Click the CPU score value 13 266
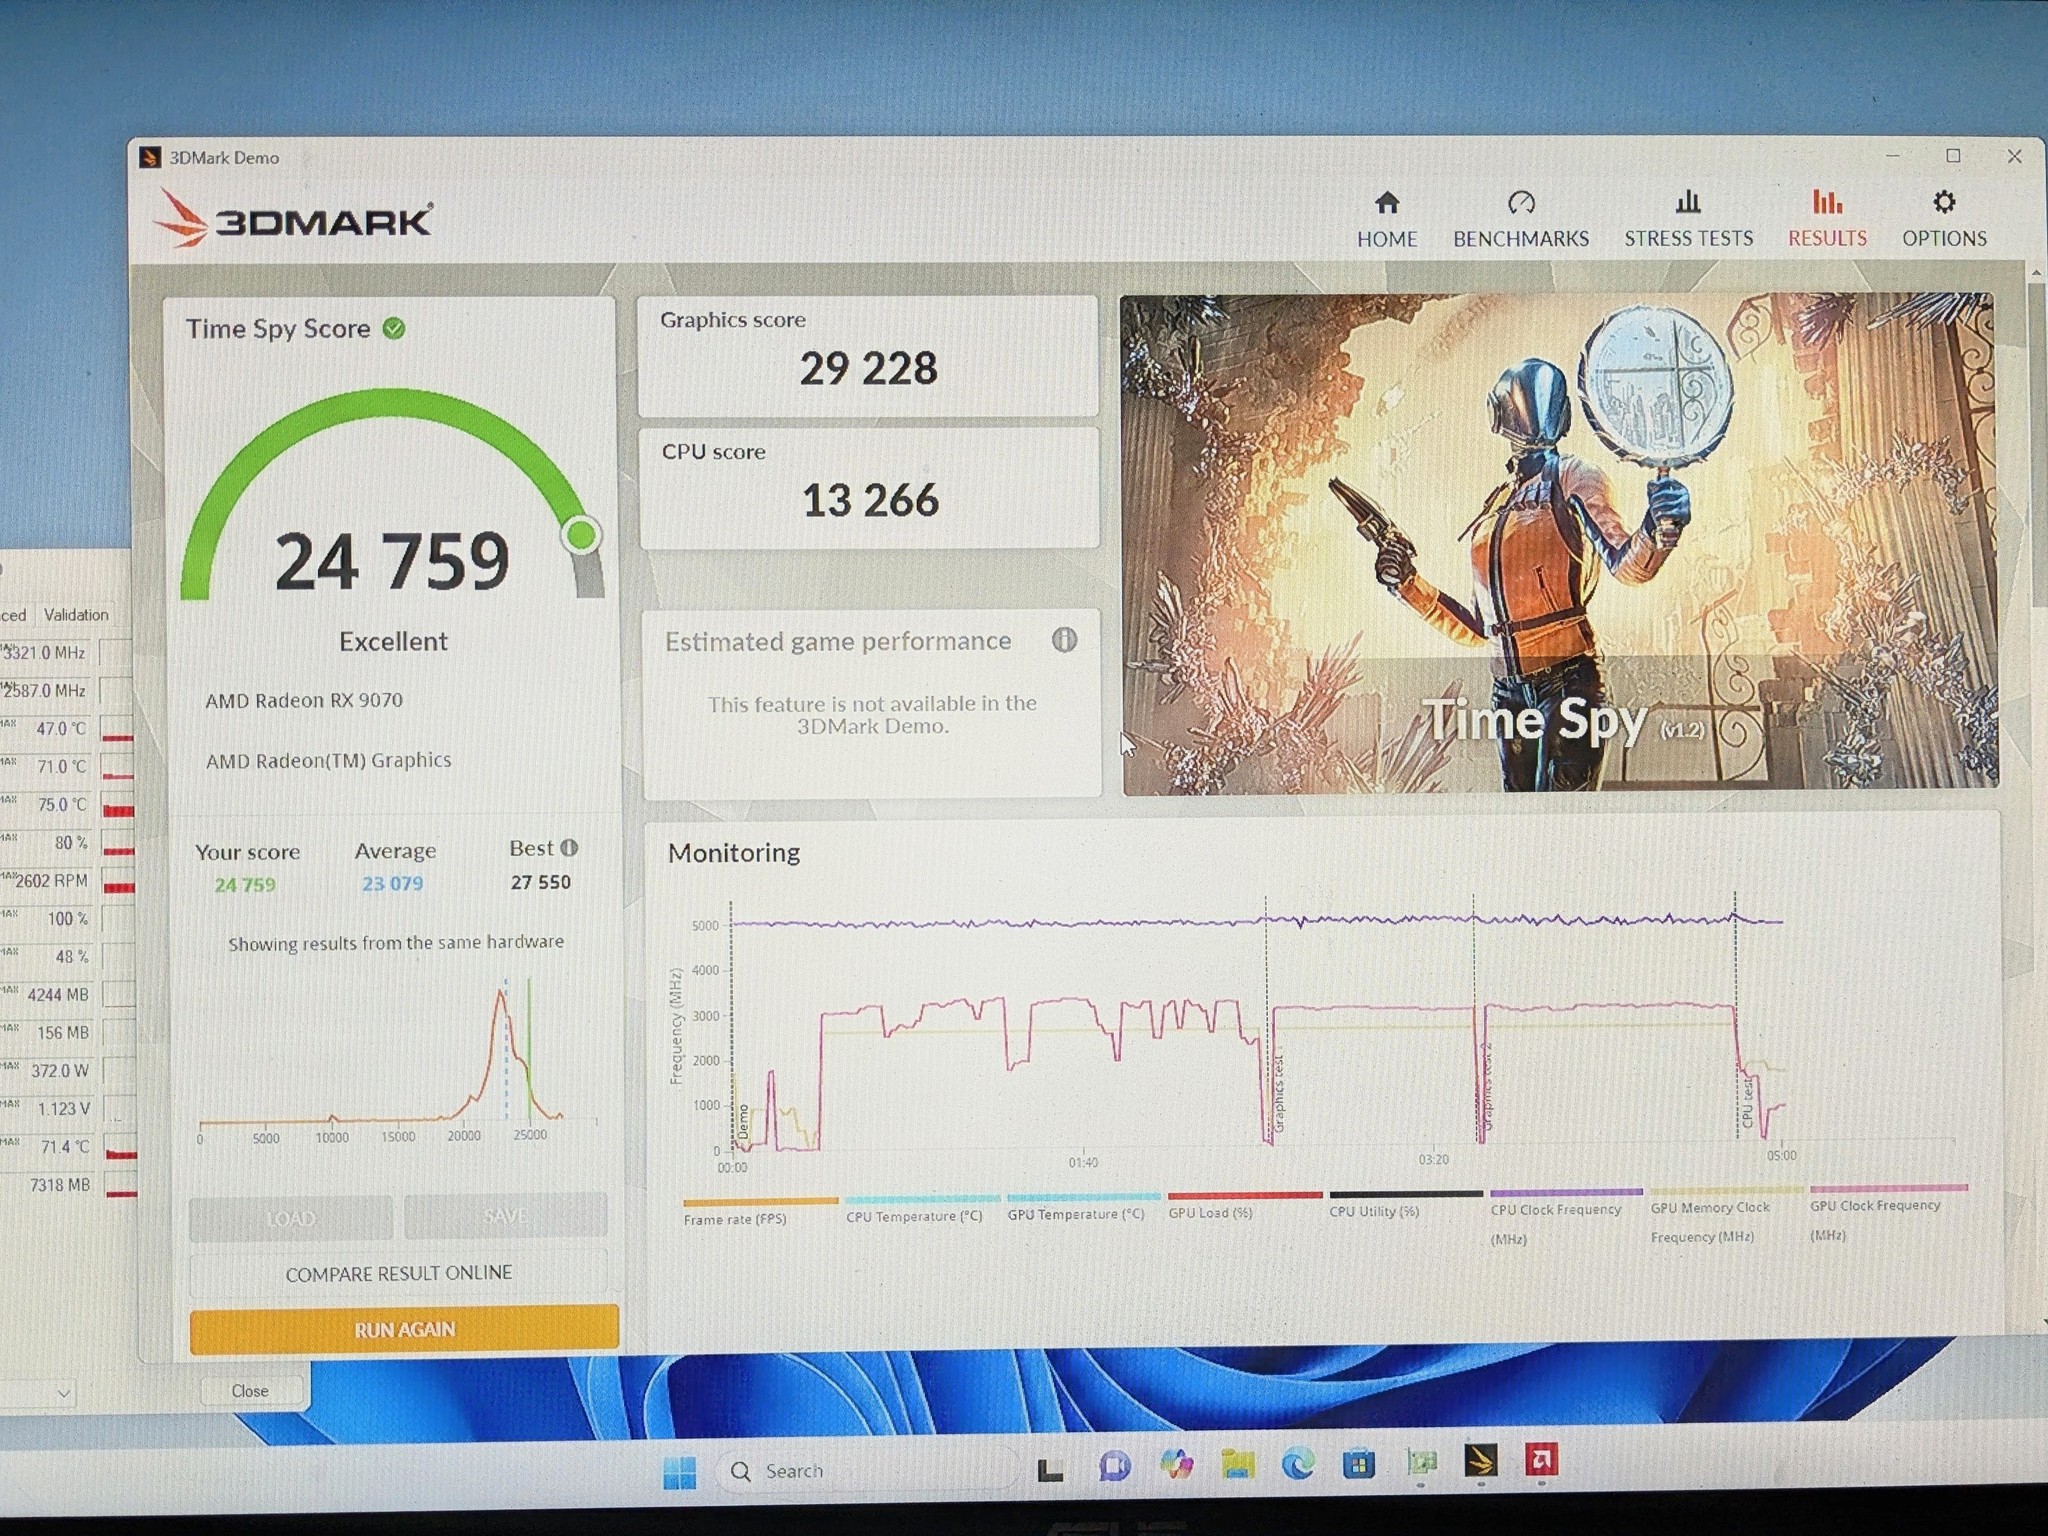Viewport: 2048px width, 1536px height. tap(870, 500)
